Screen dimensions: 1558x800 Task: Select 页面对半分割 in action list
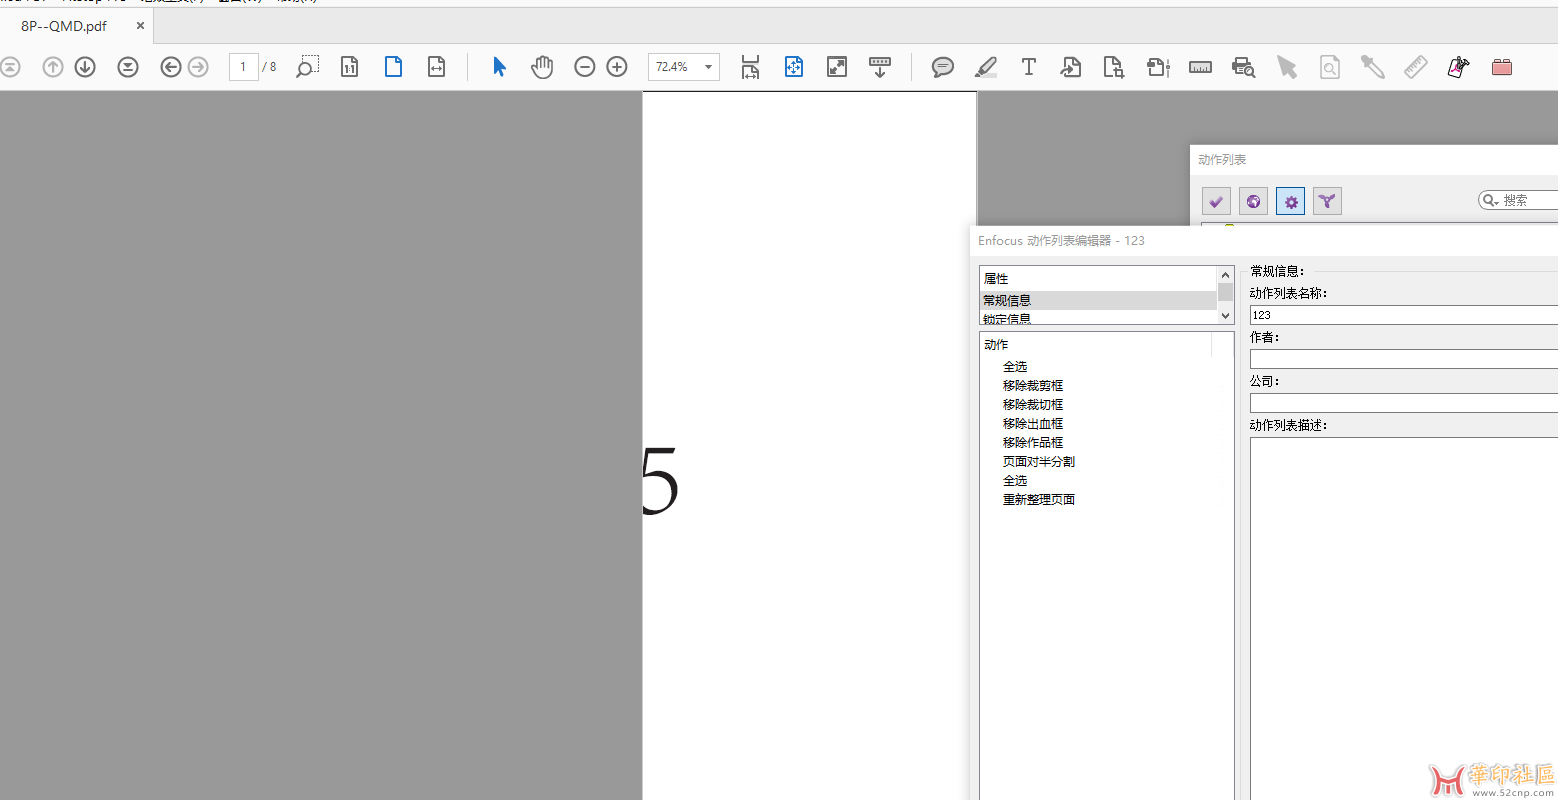pyautogui.click(x=1038, y=461)
